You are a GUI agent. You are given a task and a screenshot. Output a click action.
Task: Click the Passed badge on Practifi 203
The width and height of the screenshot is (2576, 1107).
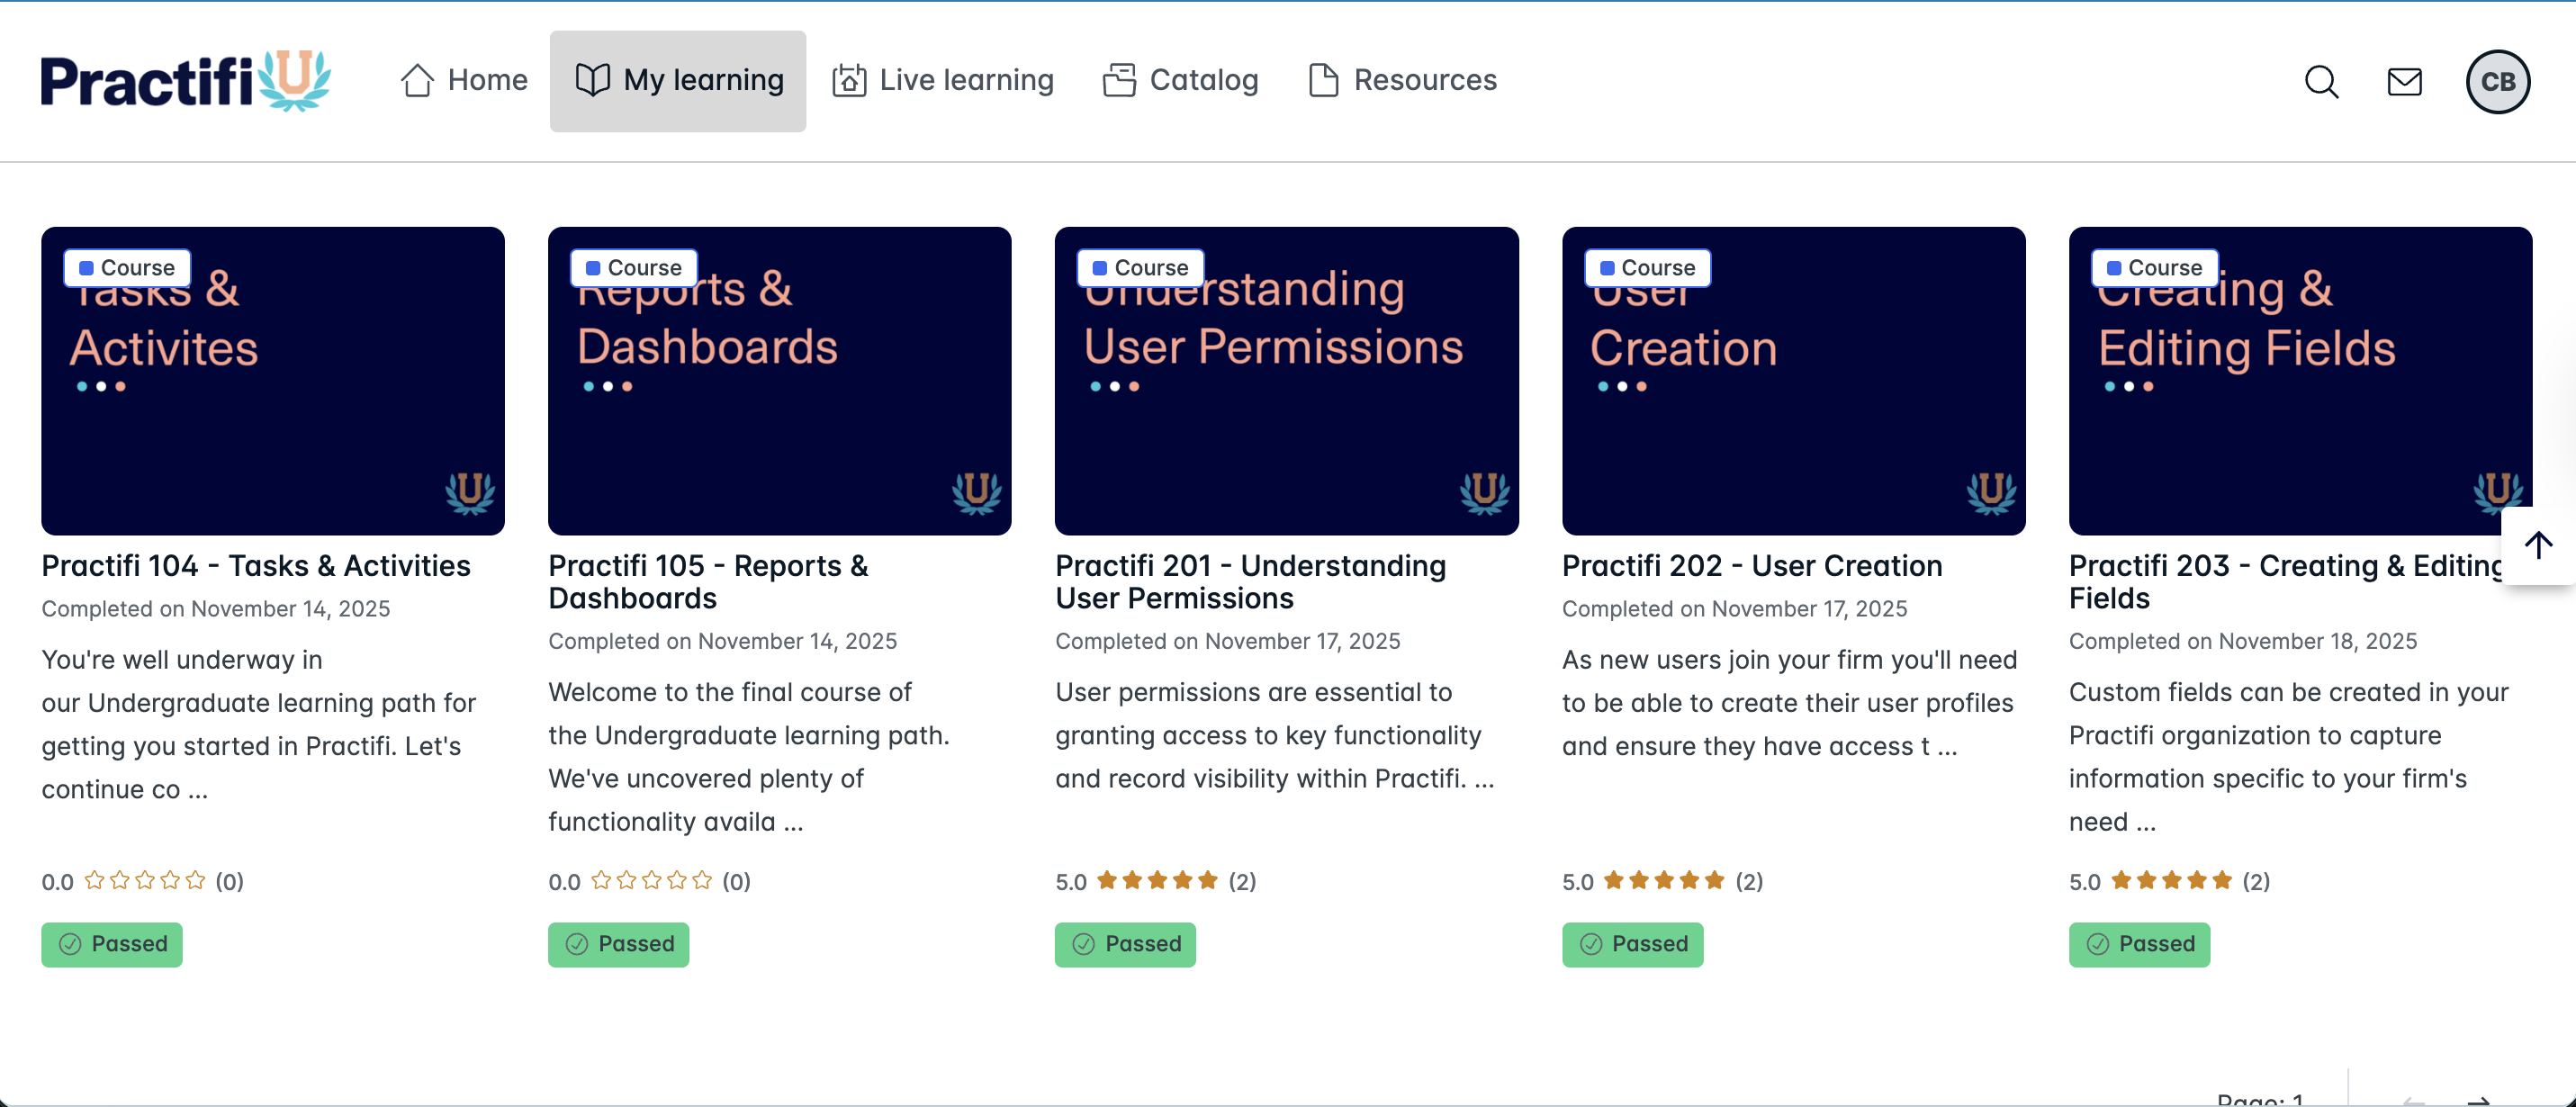coord(2140,944)
